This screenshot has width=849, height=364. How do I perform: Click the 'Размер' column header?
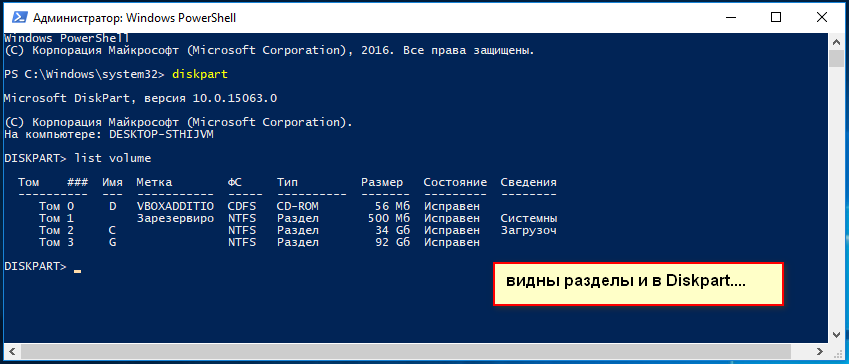coord(382,183)
